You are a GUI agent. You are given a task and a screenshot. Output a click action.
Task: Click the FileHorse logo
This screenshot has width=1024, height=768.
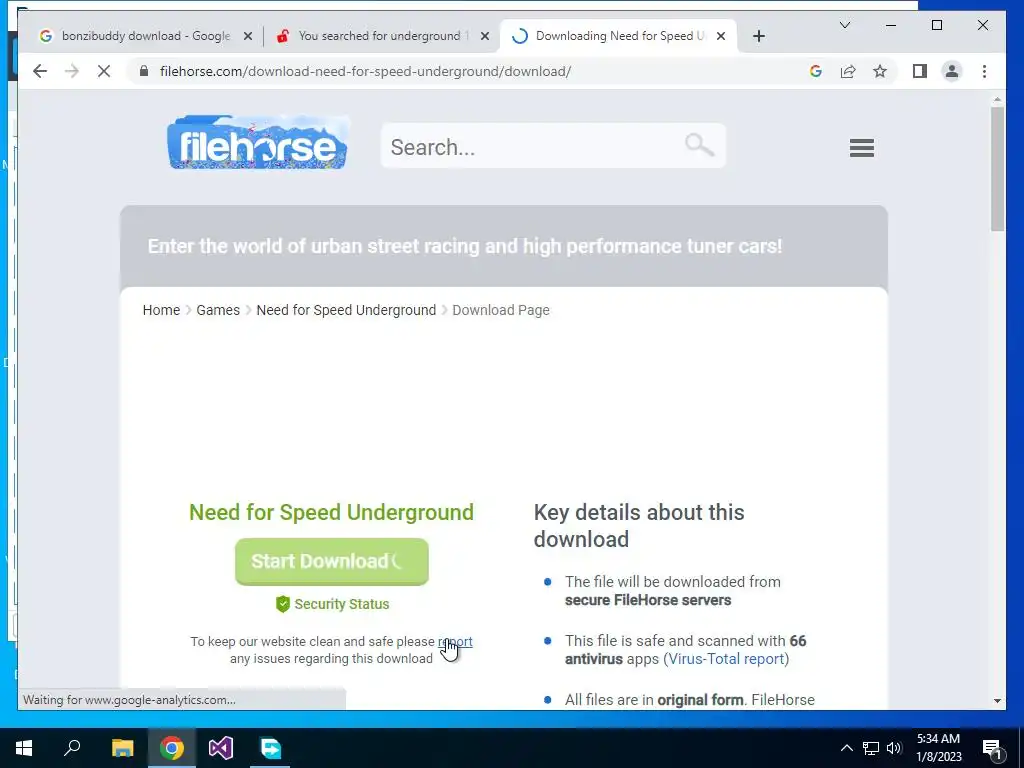(x=258, y=143)
